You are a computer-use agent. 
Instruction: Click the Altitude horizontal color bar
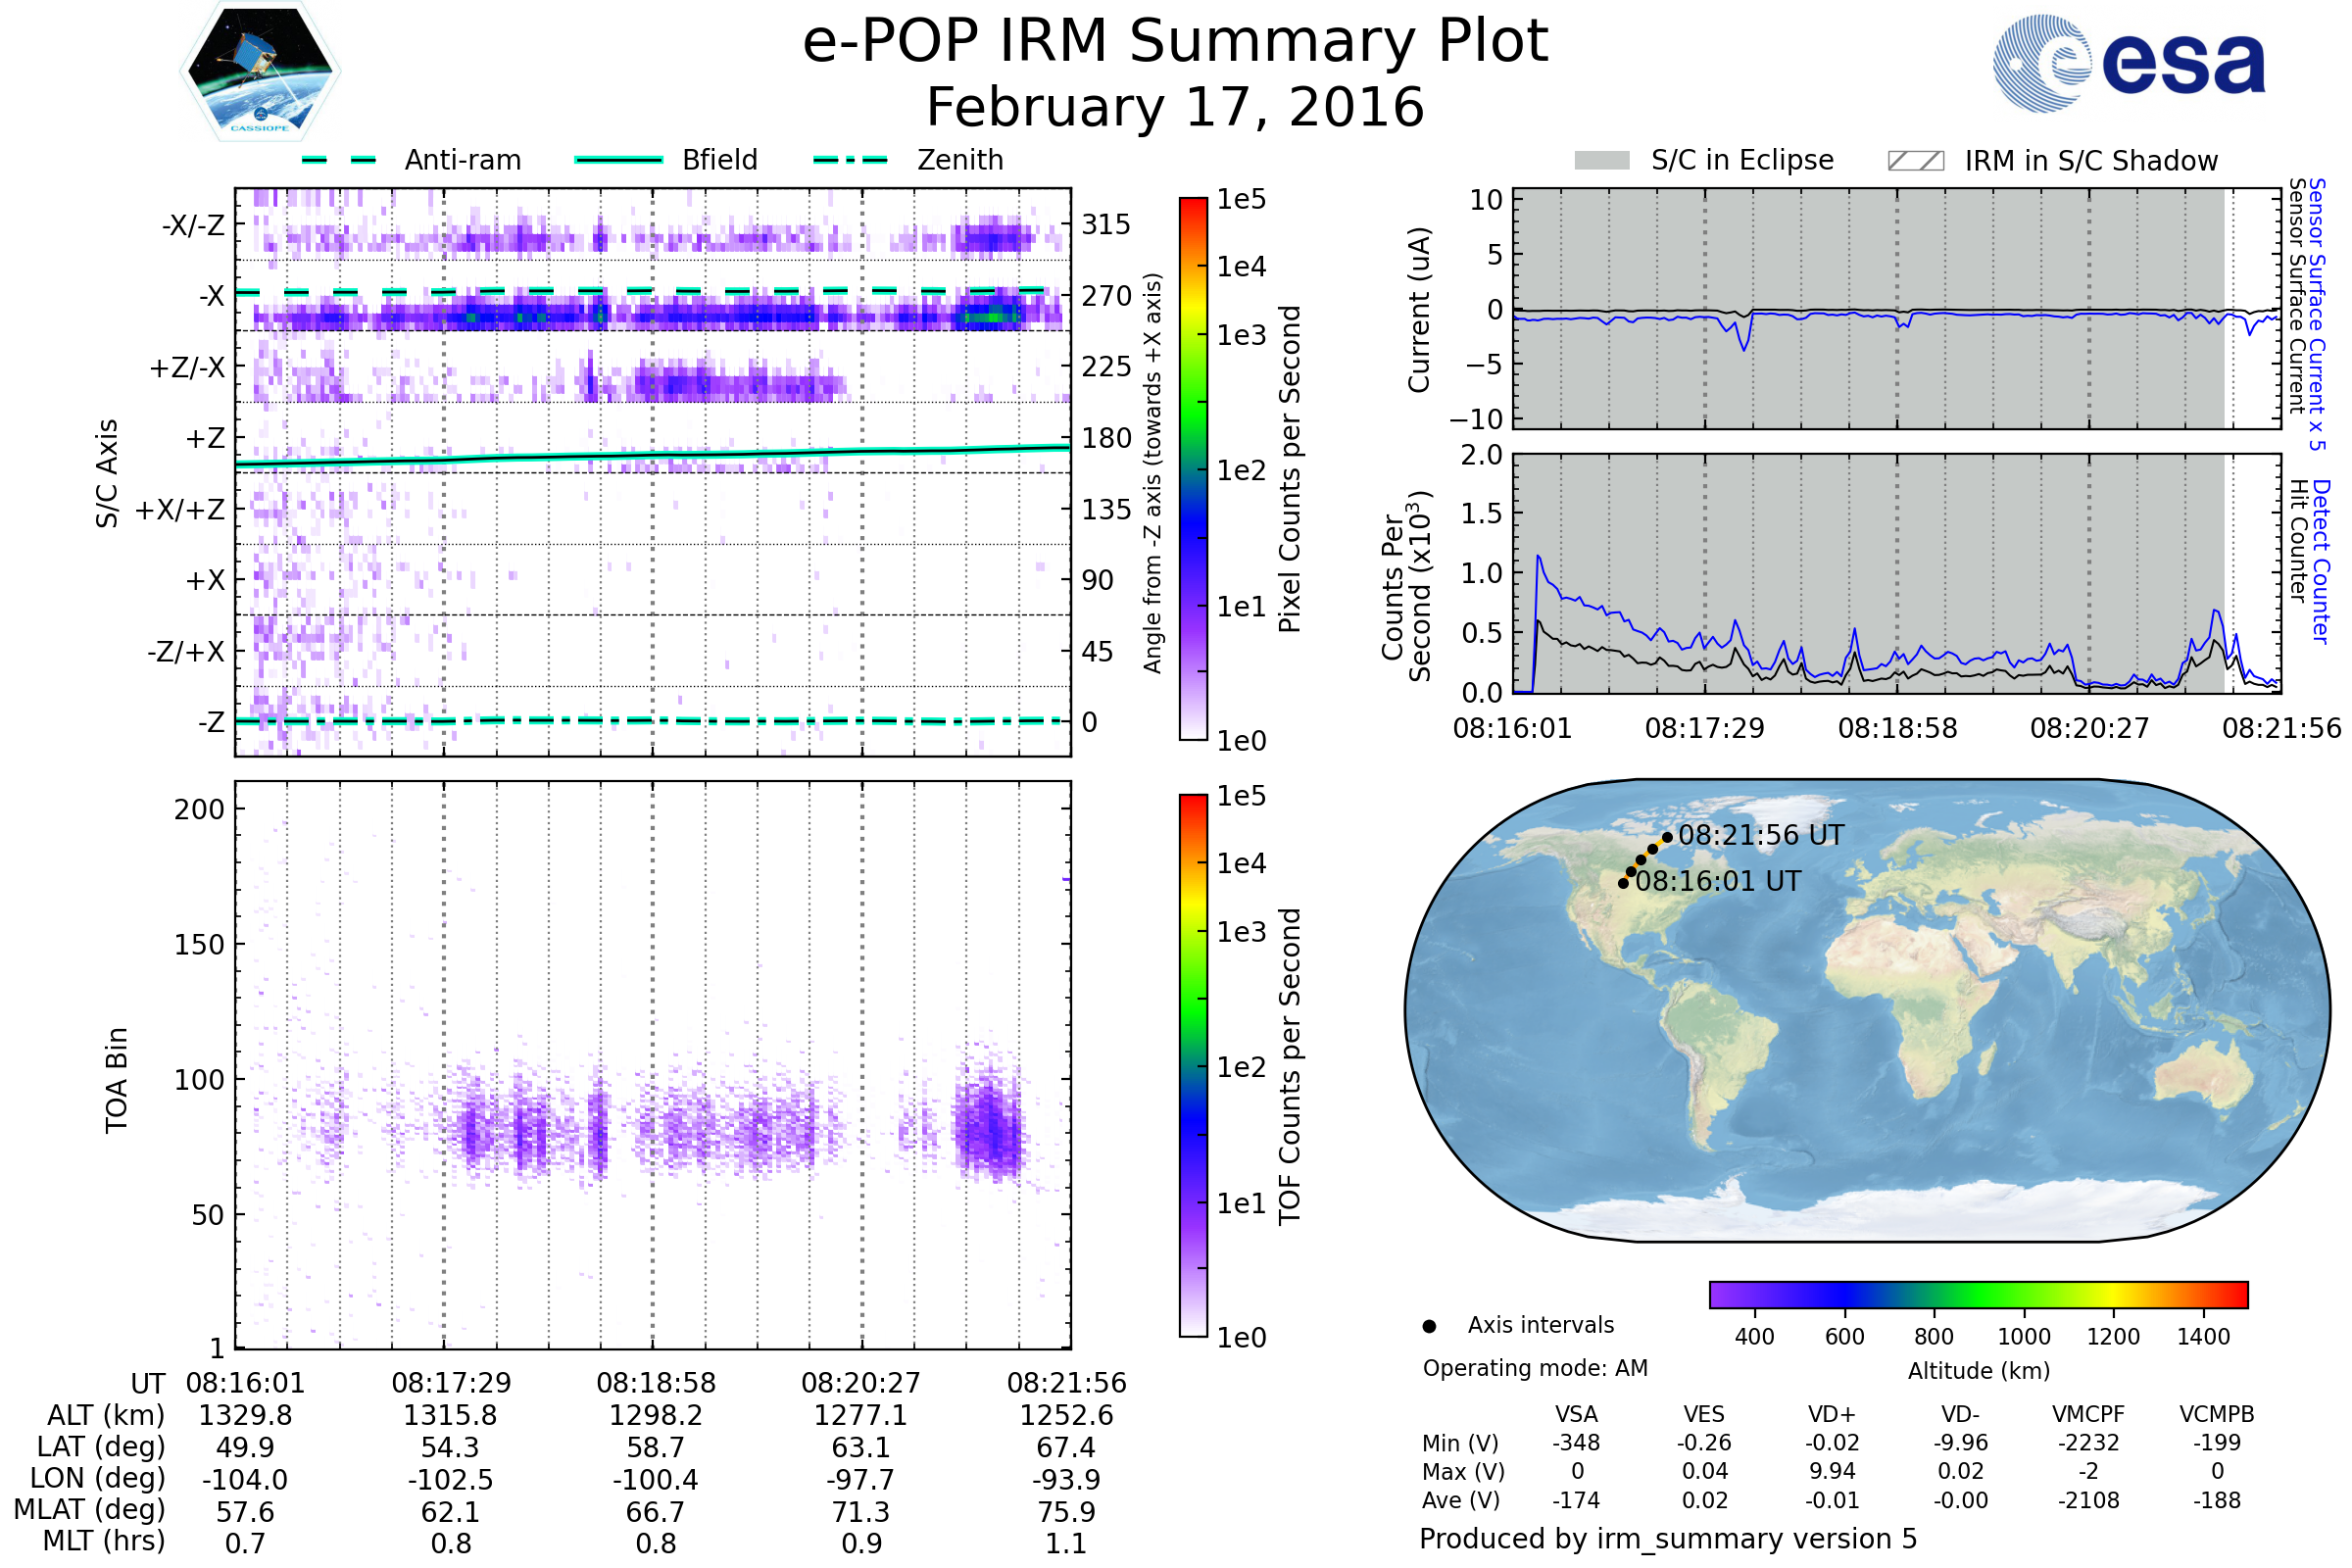(x=1978, y=1294)
